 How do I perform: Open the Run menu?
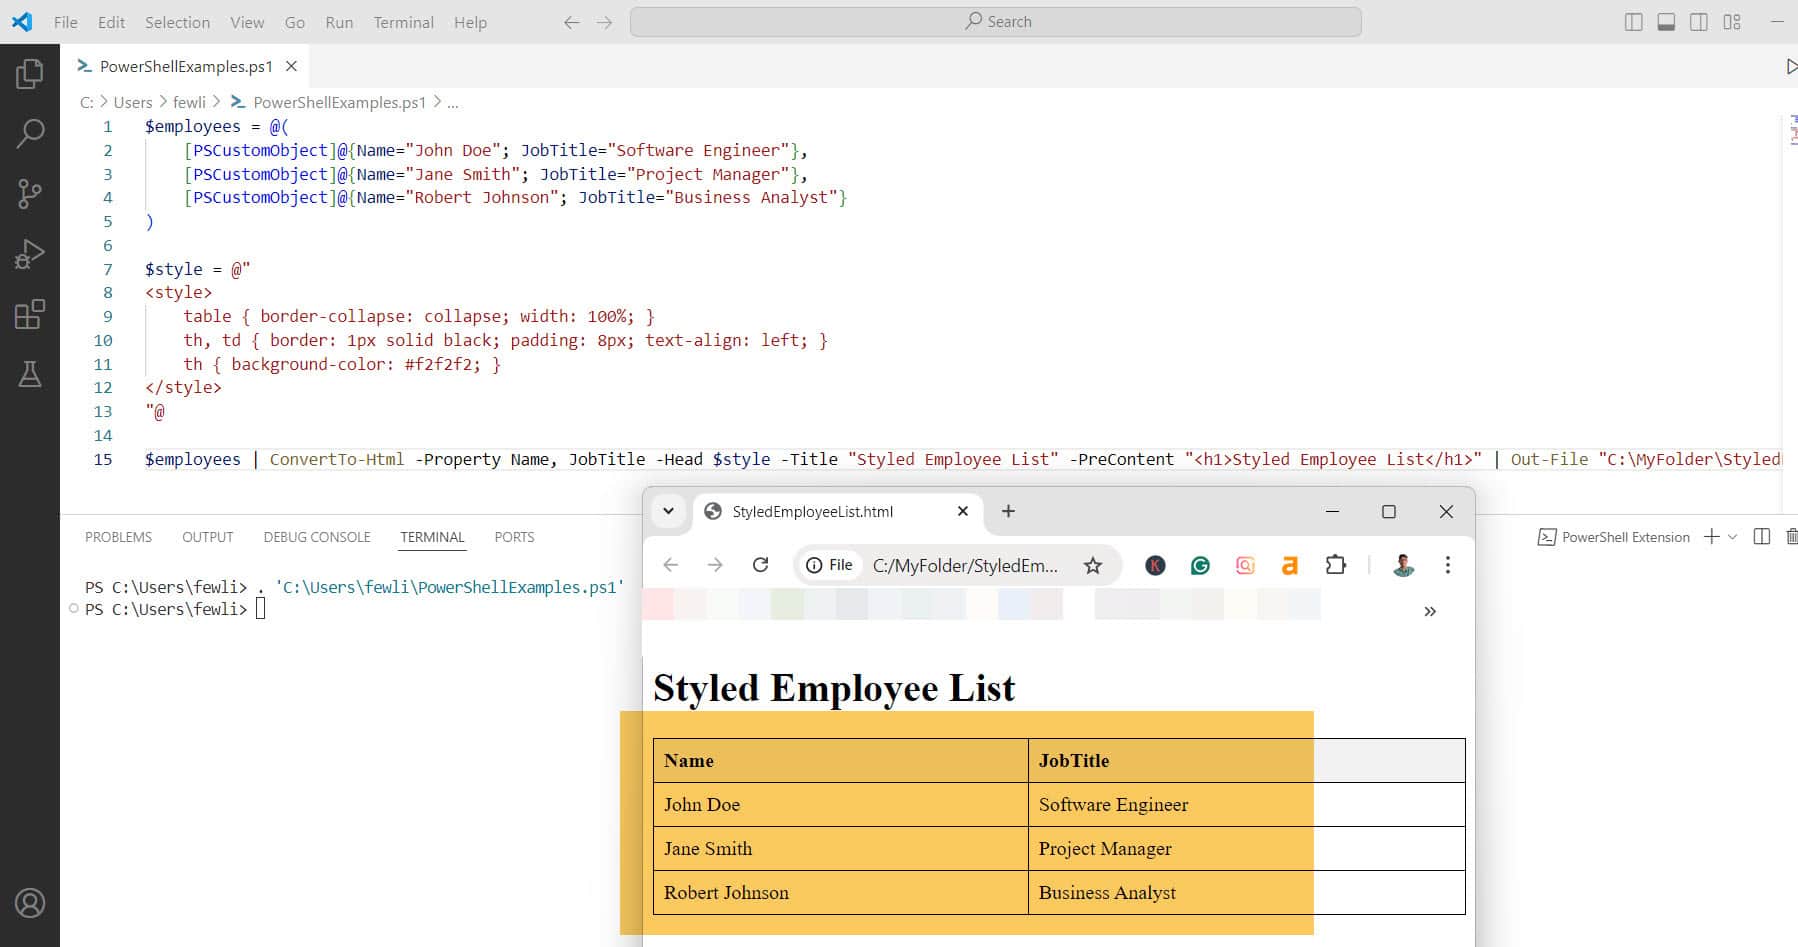coord(339,22)
